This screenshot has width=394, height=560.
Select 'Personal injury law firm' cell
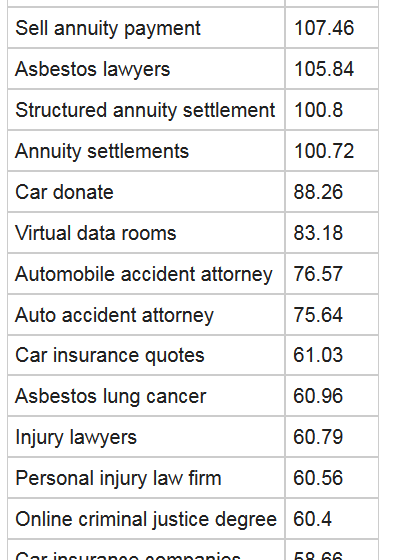click(146, 478)
